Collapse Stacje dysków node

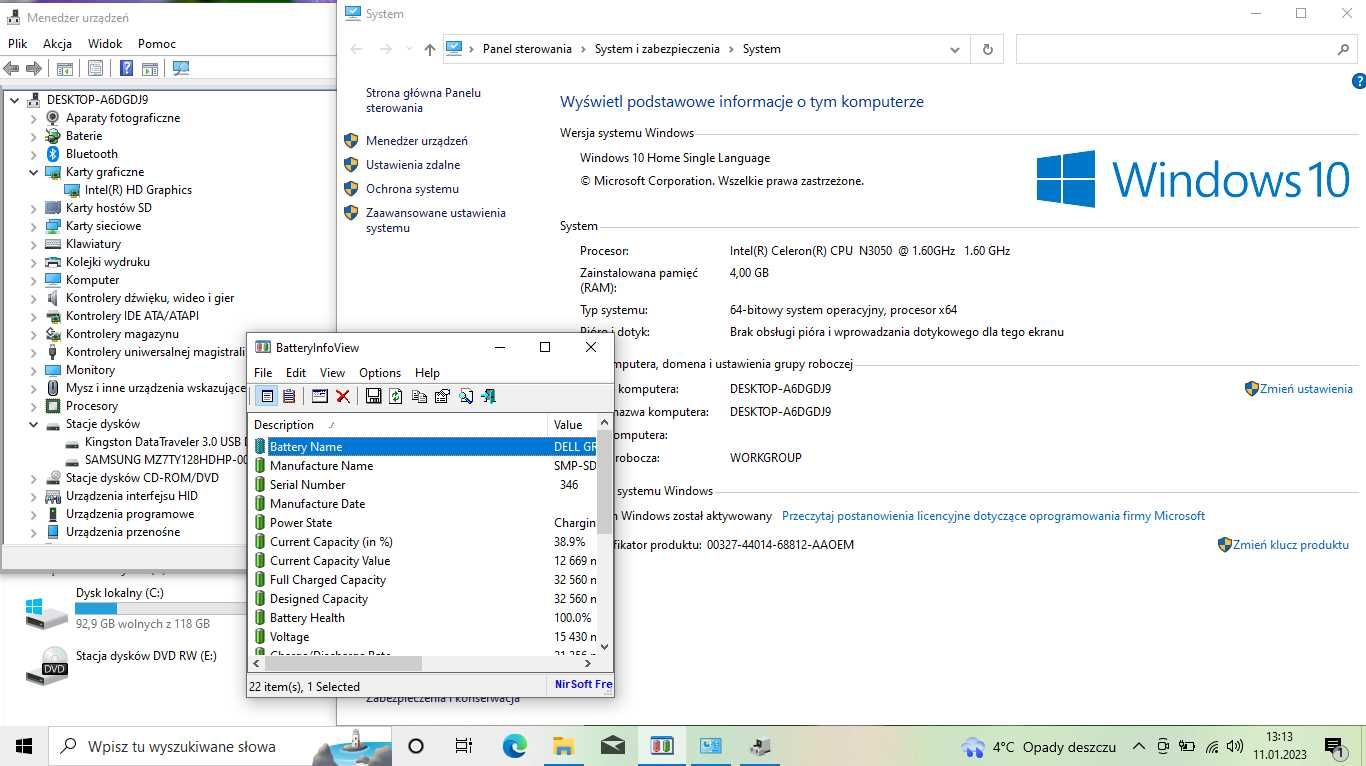33,424
